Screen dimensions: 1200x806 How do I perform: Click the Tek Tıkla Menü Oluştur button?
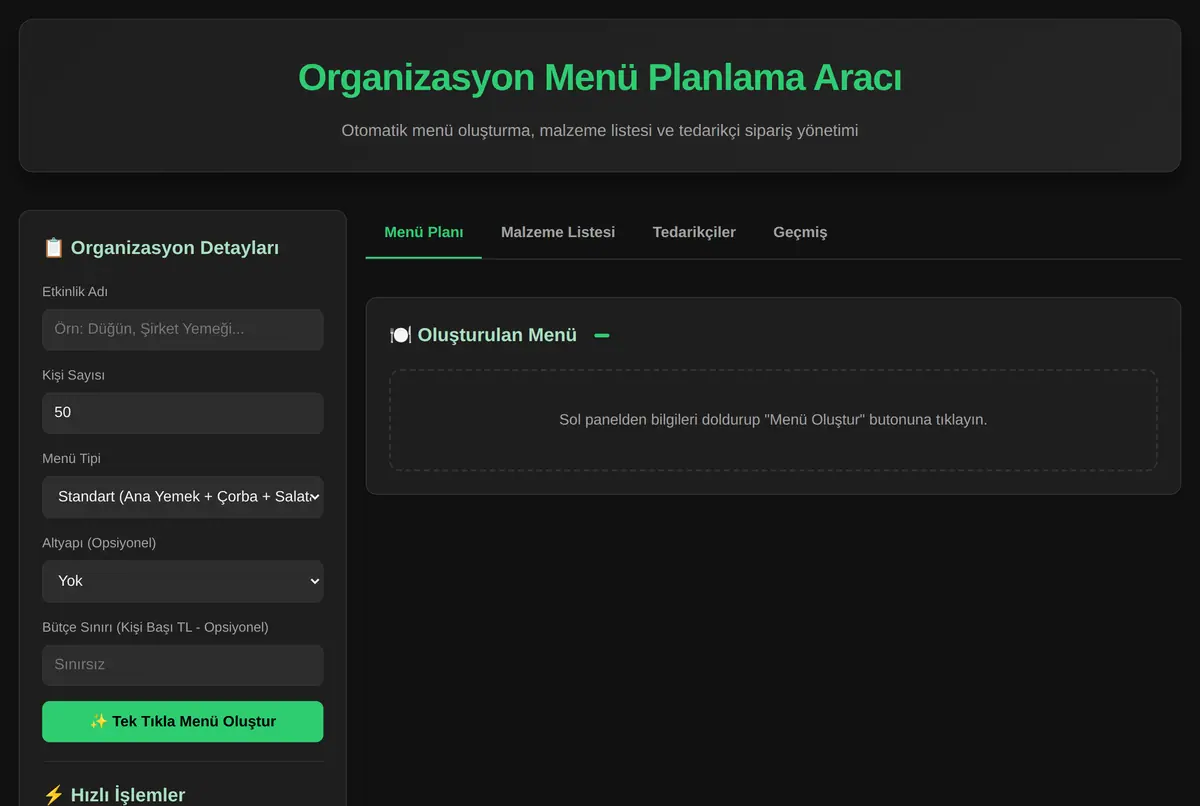(183, 721)
